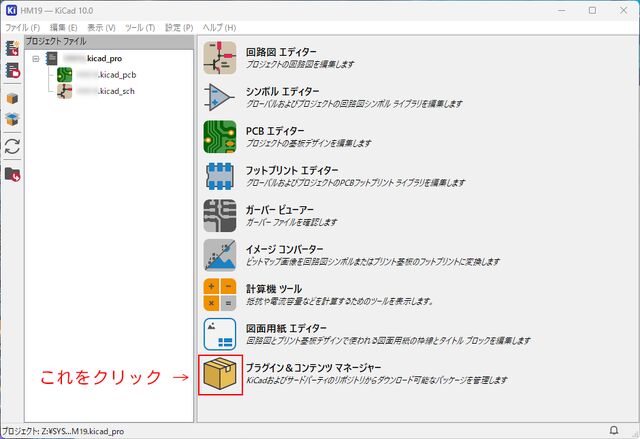Open the 編集 (E) menu
Image resolution: width=640 pixels, height=439 pixels.
point(63,27)
